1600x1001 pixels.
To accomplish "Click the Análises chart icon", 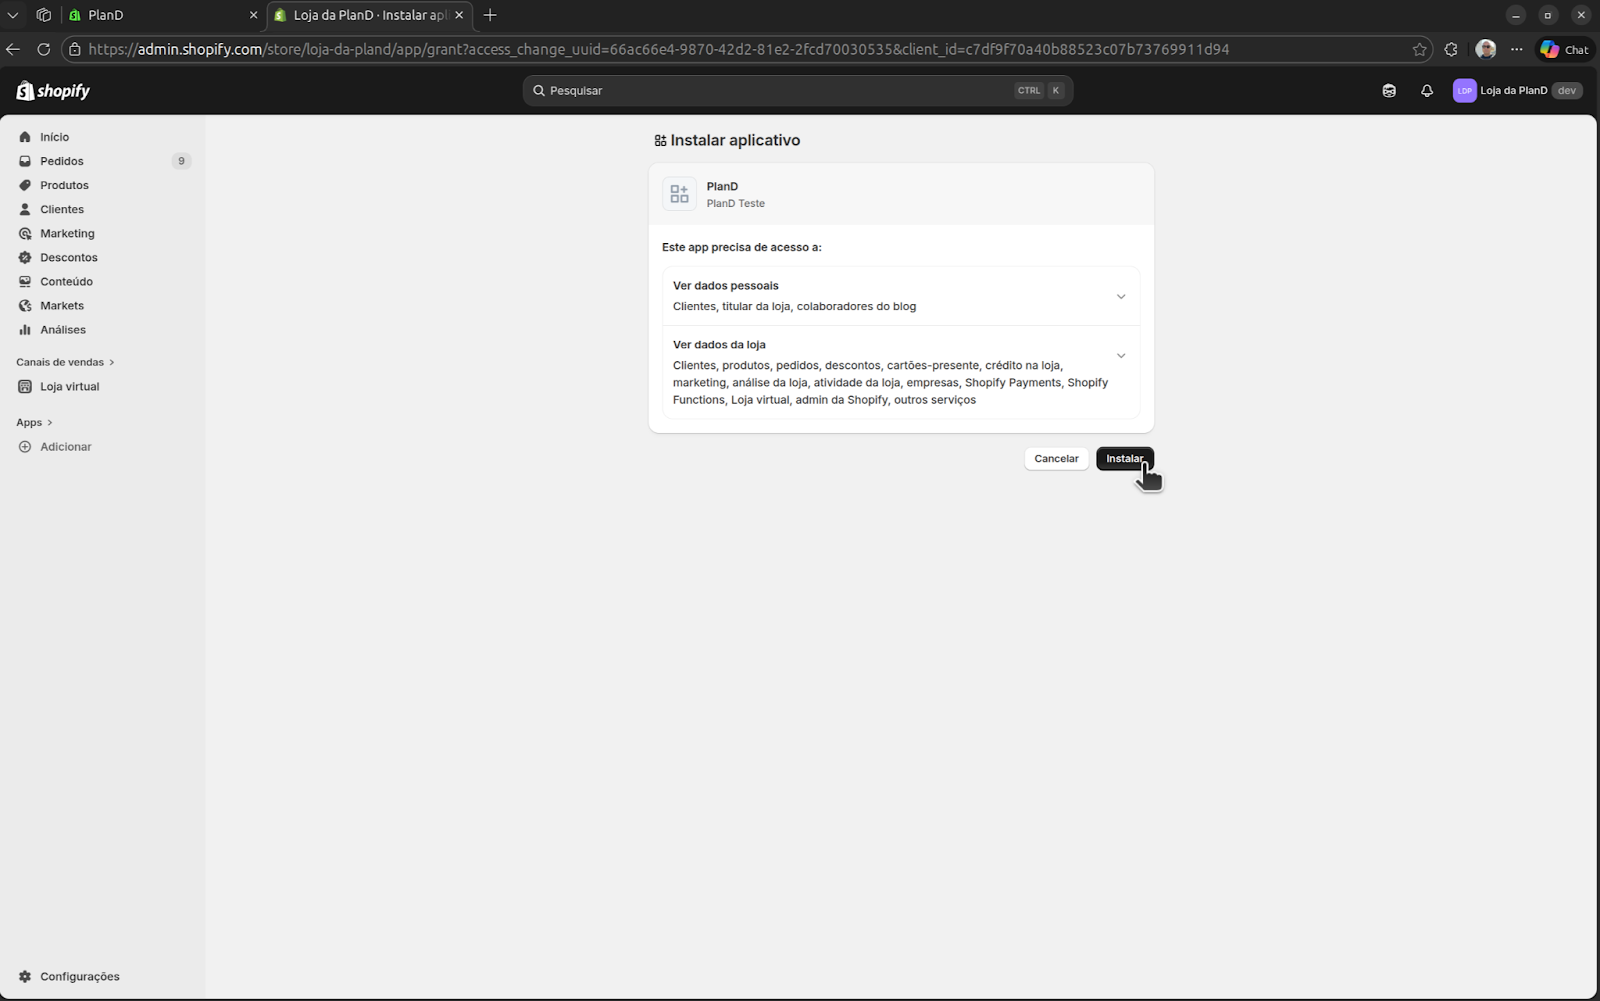I will [25, 329].
